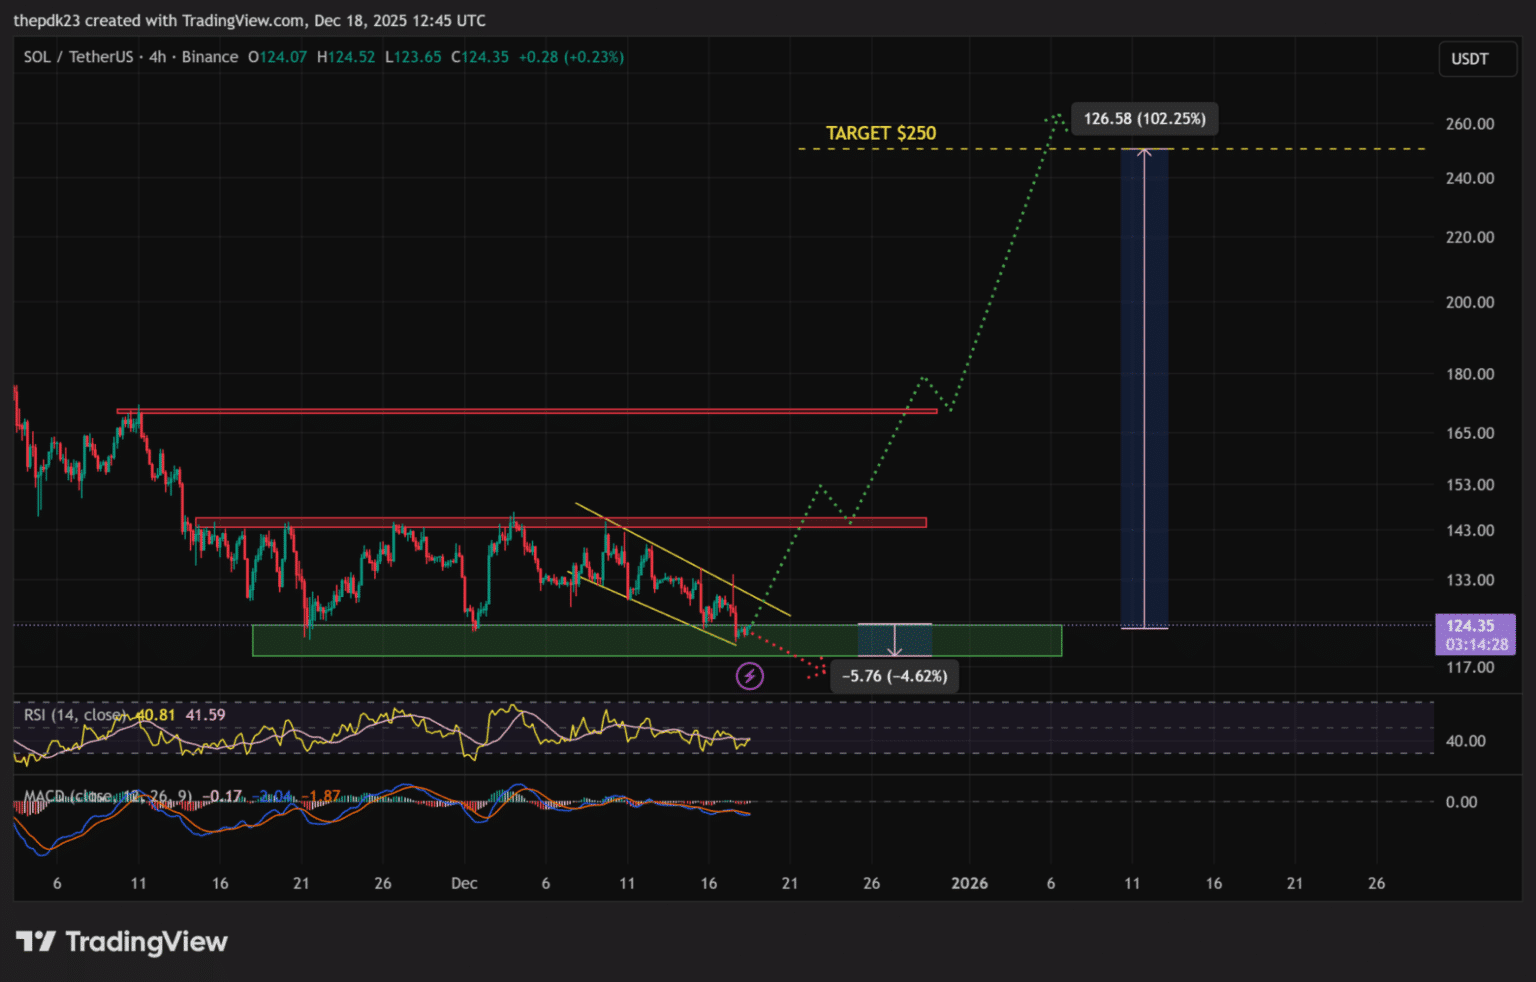Click the yellow dashed target line
The width and height of the screenshot is (1536, 982).
pyautogui.click(x=1300, y=149)
